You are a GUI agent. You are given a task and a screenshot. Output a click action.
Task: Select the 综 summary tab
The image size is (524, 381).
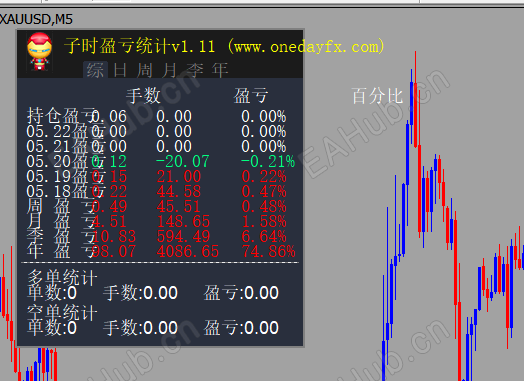(x=95, y=70)
